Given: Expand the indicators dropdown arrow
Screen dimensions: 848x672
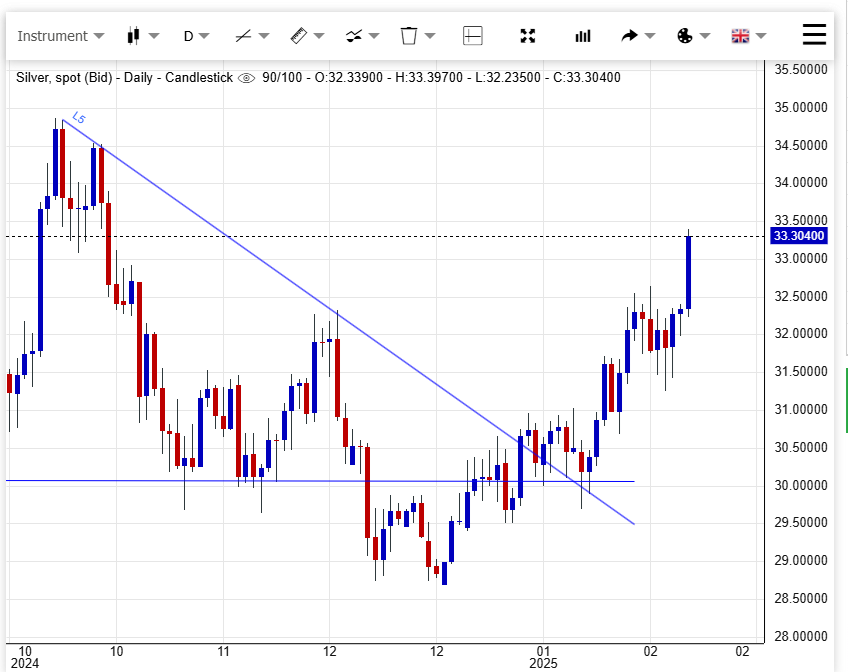Looking at the screenshot, I should coord(374,36).
